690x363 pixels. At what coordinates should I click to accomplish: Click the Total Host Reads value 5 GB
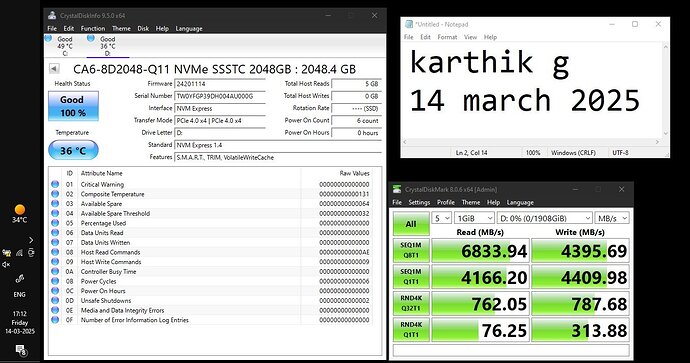pos(356,84)
